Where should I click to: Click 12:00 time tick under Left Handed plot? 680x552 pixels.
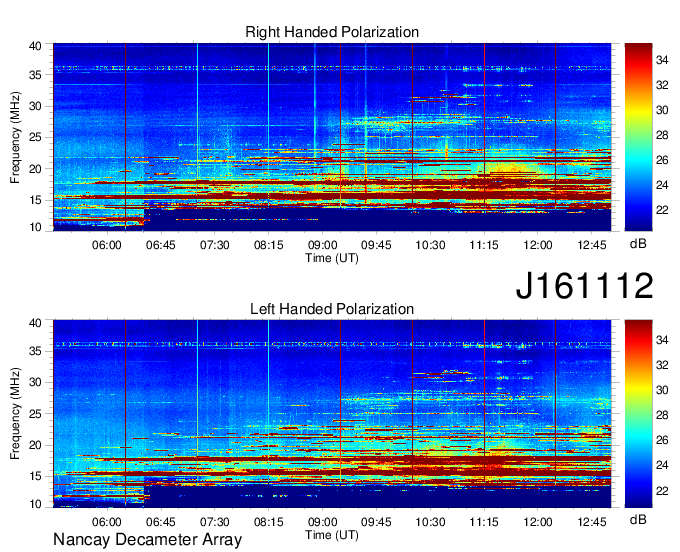click(x=538, y=522)
